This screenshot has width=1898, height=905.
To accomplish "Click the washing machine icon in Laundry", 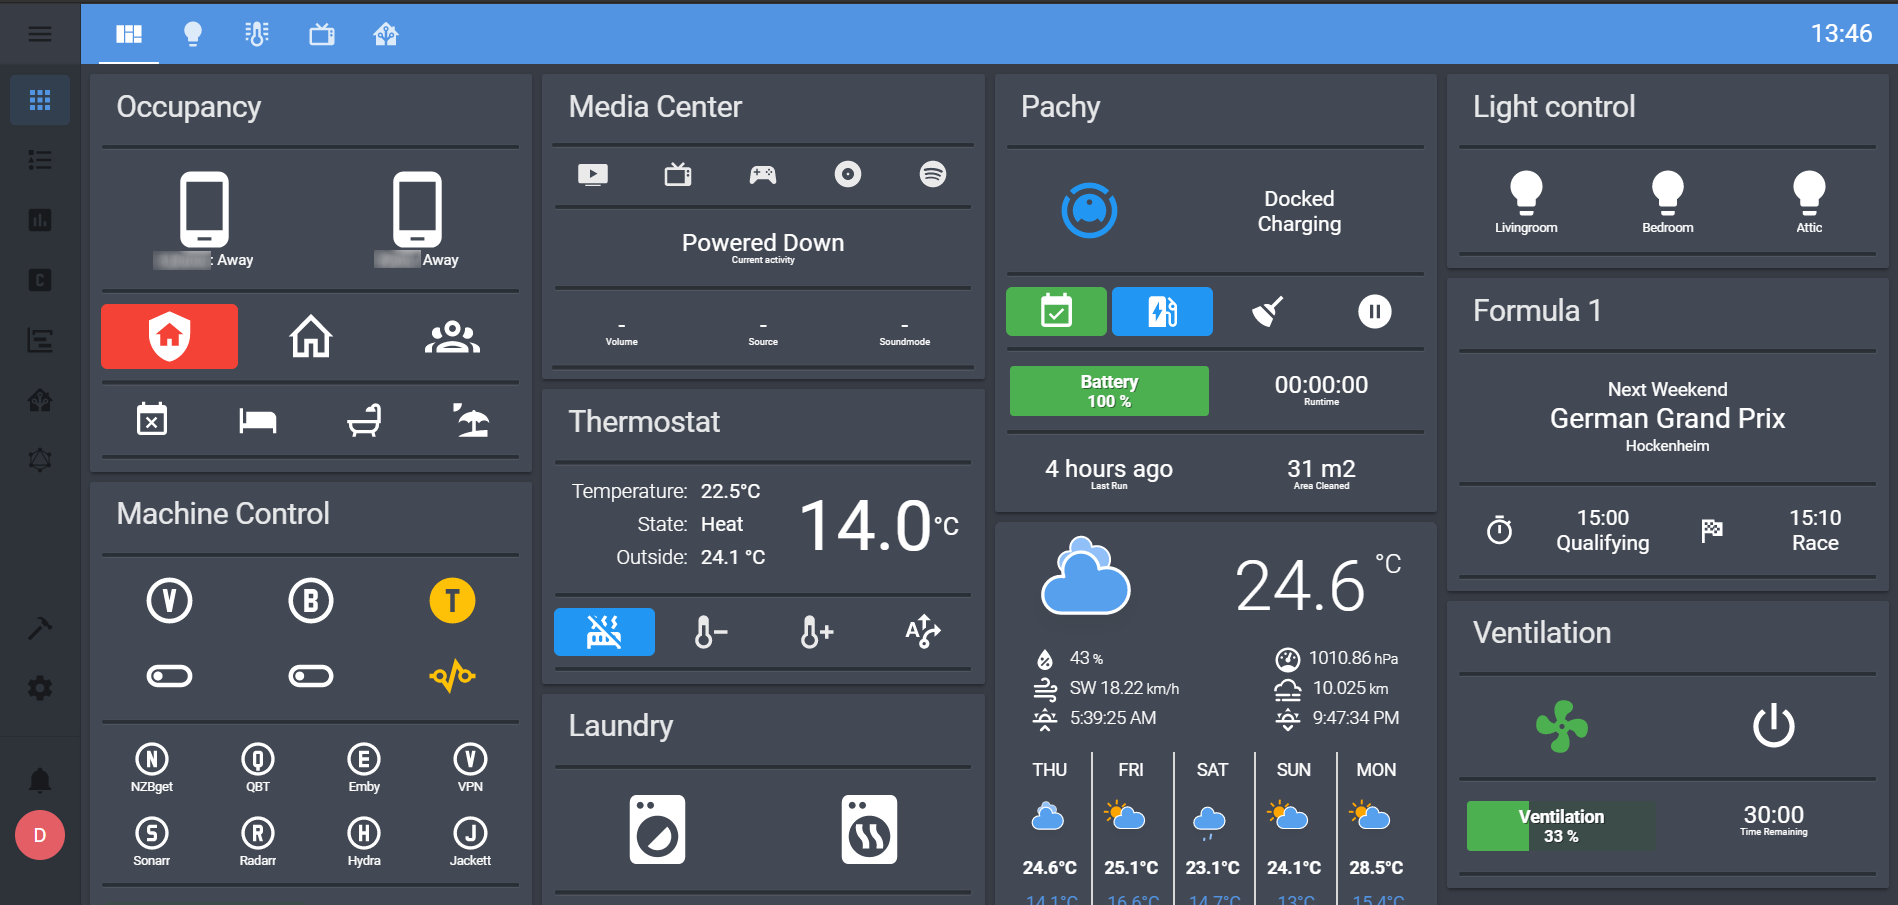I will coord(657,830).
